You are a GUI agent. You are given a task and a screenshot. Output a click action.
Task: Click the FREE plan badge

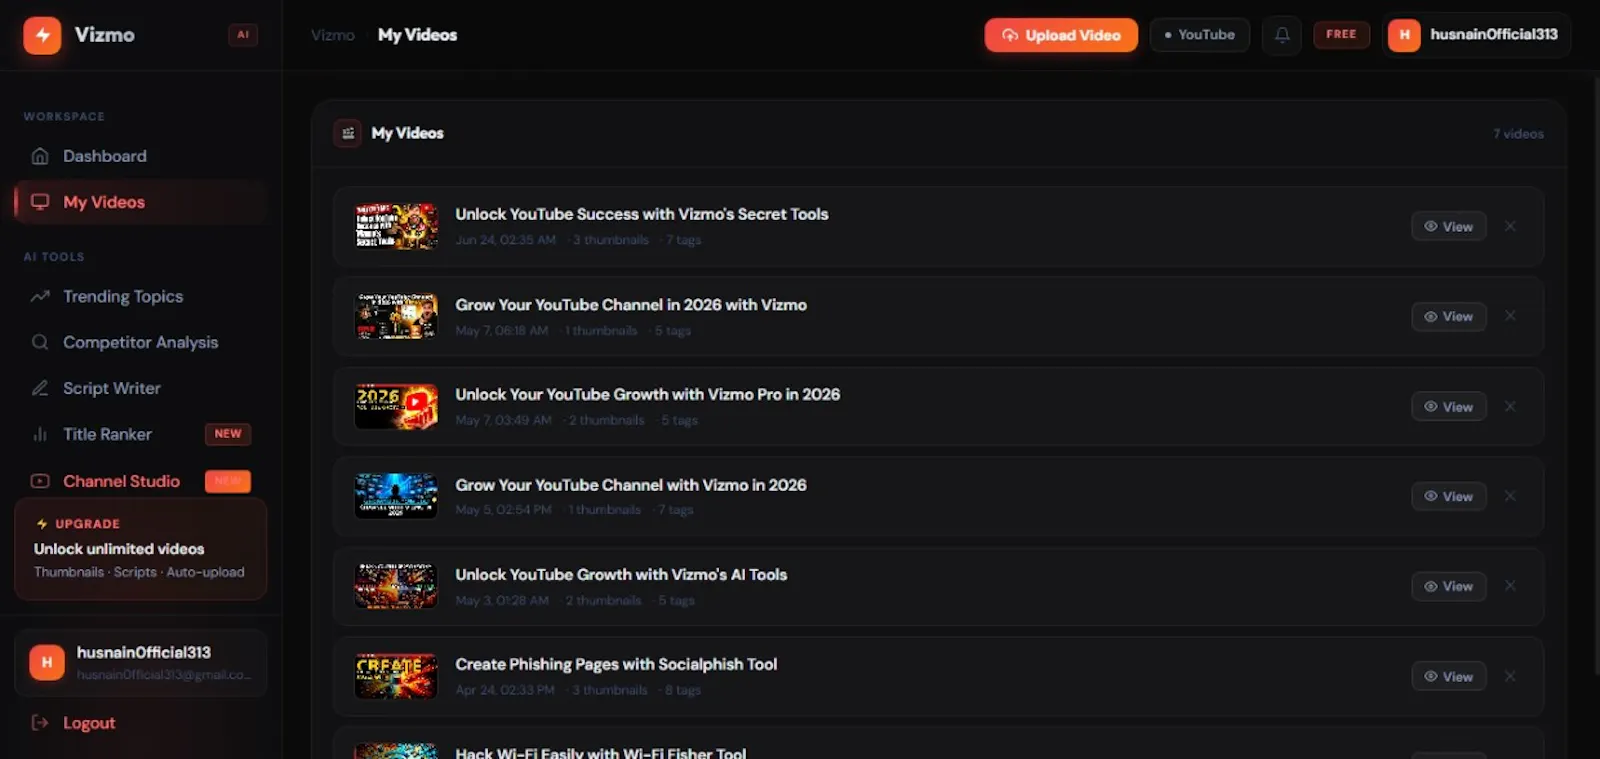(1341, 35)
